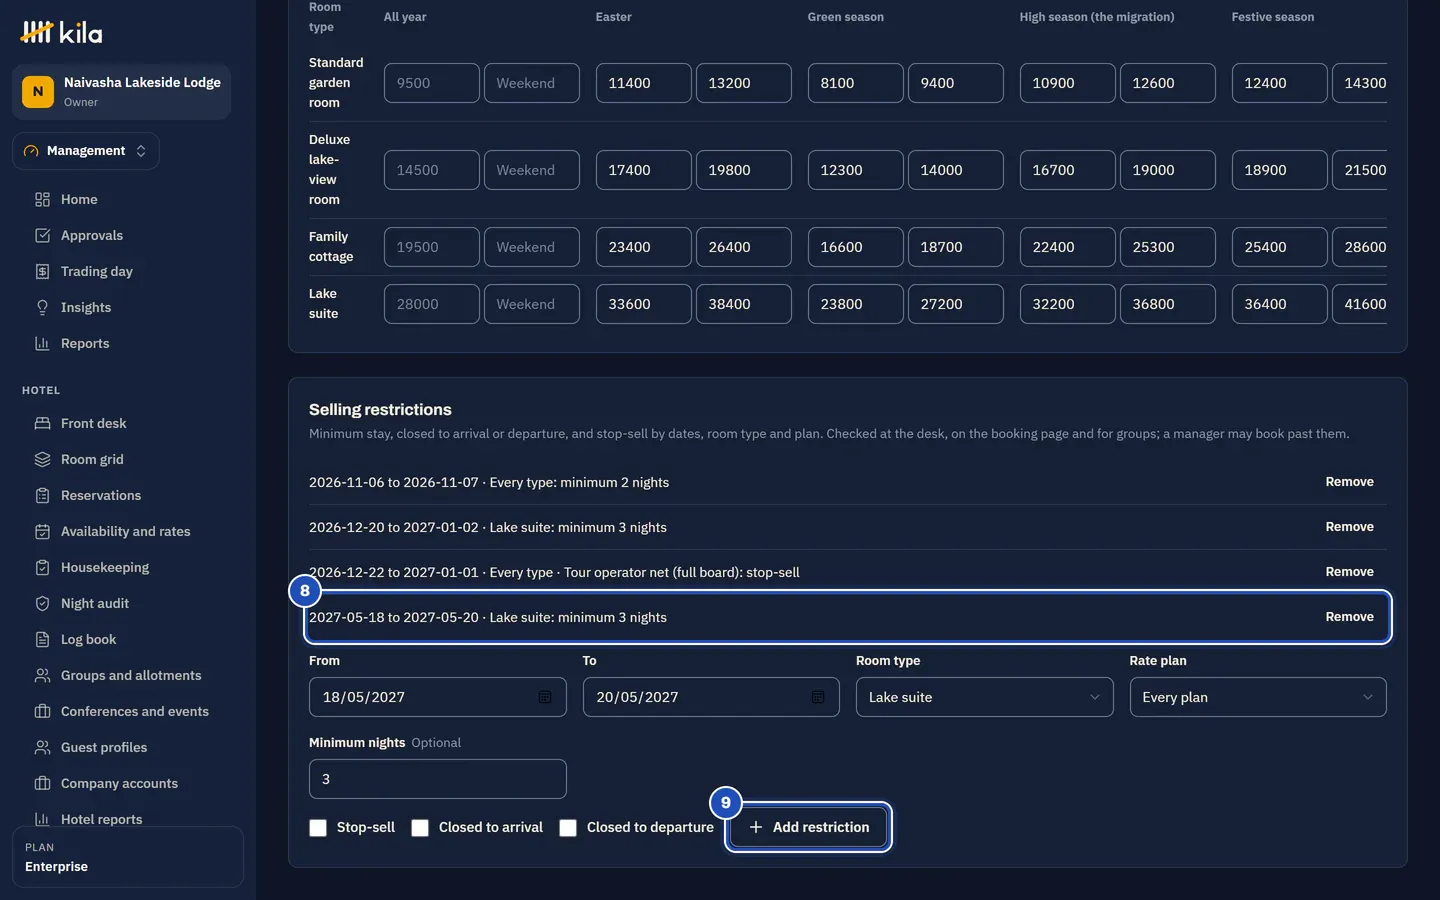Click the Guest profiles people icon
Screen dimensions: 1440x900
point(42,747)
